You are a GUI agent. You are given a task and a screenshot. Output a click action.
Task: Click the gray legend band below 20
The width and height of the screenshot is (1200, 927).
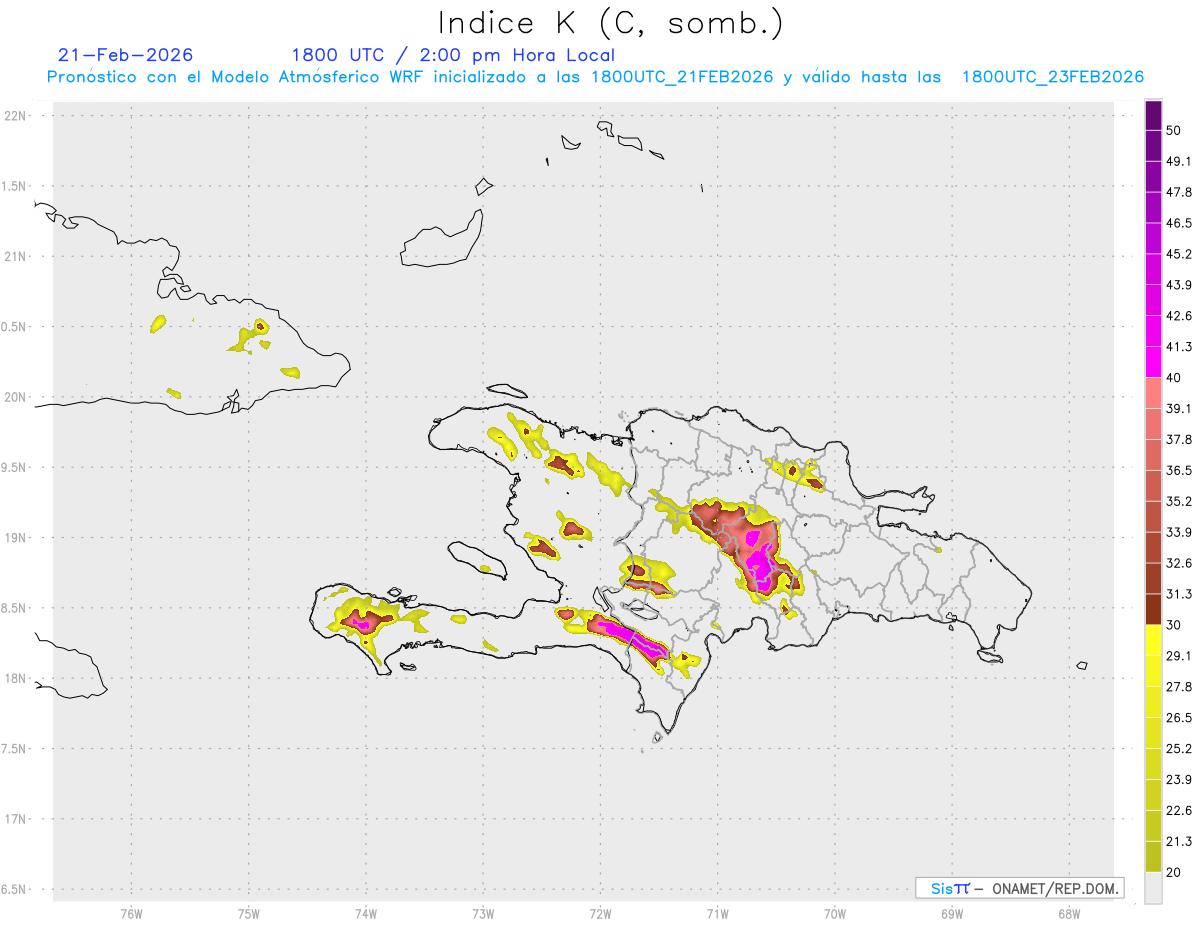pyautogui.click(x=1154, y=888)
